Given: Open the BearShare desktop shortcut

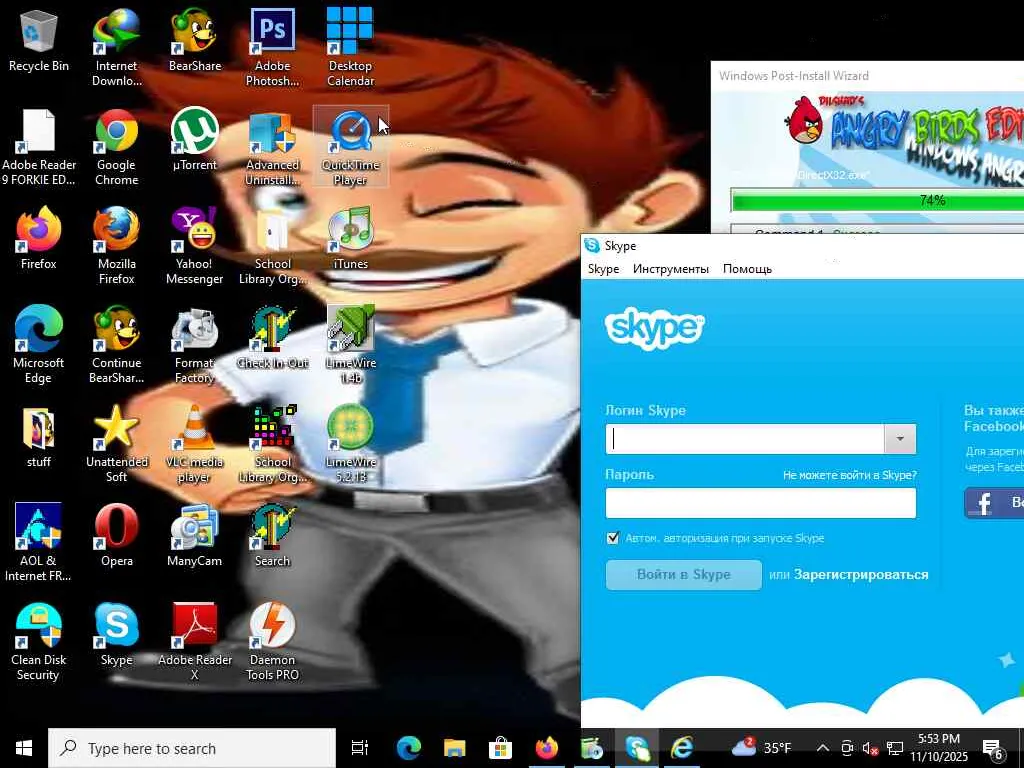Looking at the screenshot, I should 195,39.
